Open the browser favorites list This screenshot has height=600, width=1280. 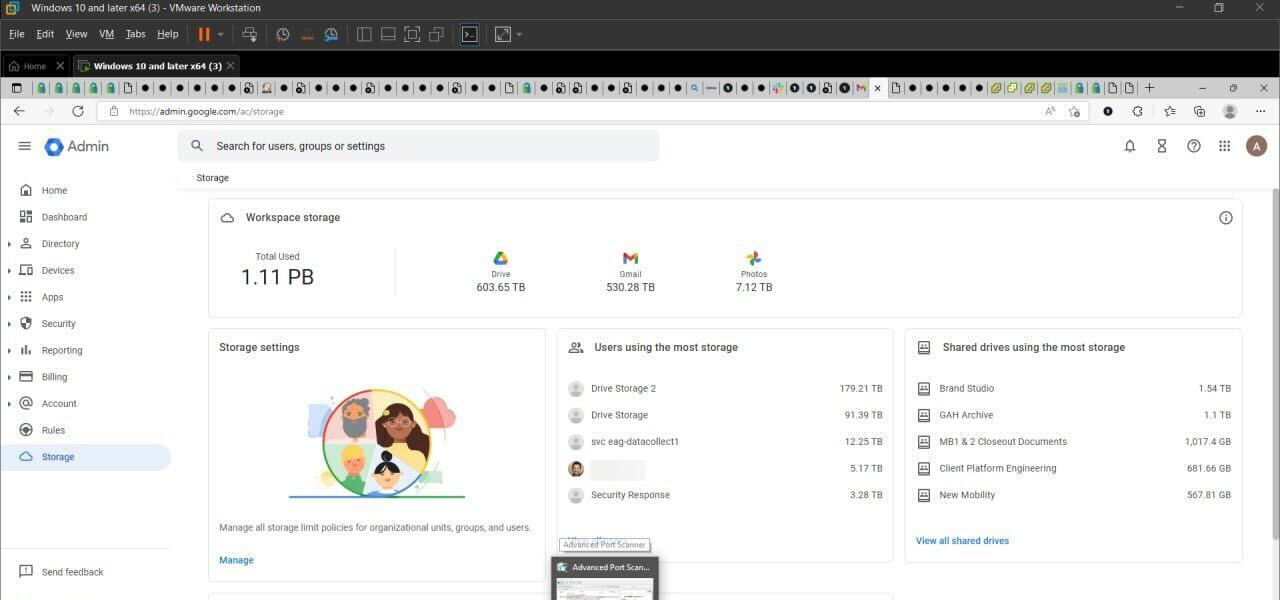point(1170,111)
